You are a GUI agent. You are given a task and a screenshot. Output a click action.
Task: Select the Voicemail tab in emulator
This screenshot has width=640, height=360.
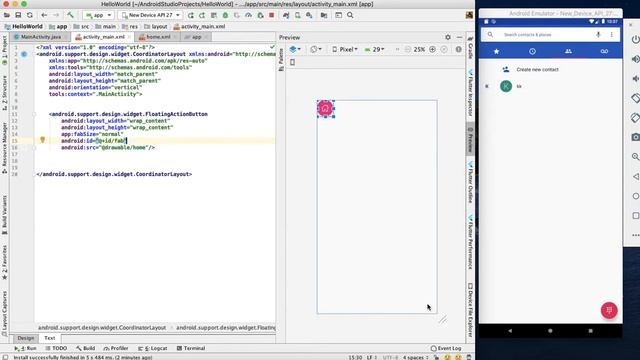(x=604, y=51)
